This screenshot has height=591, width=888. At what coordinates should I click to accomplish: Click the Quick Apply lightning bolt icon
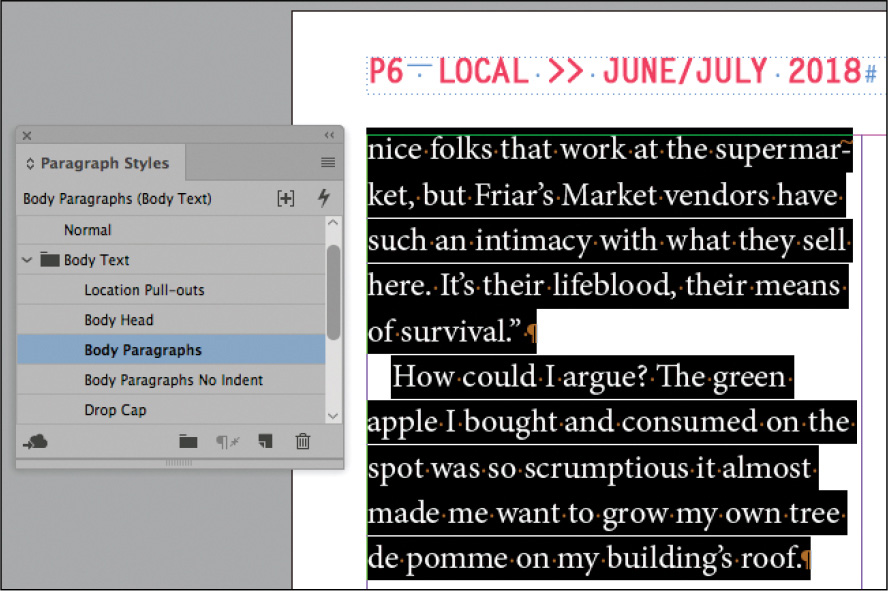point(324,198)
